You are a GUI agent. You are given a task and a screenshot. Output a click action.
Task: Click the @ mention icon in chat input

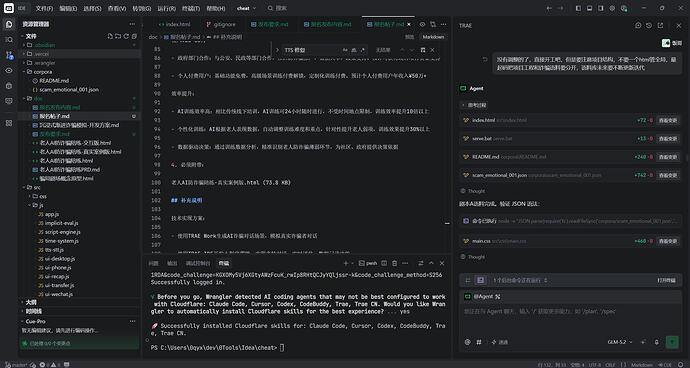click(x=468, y=342)
